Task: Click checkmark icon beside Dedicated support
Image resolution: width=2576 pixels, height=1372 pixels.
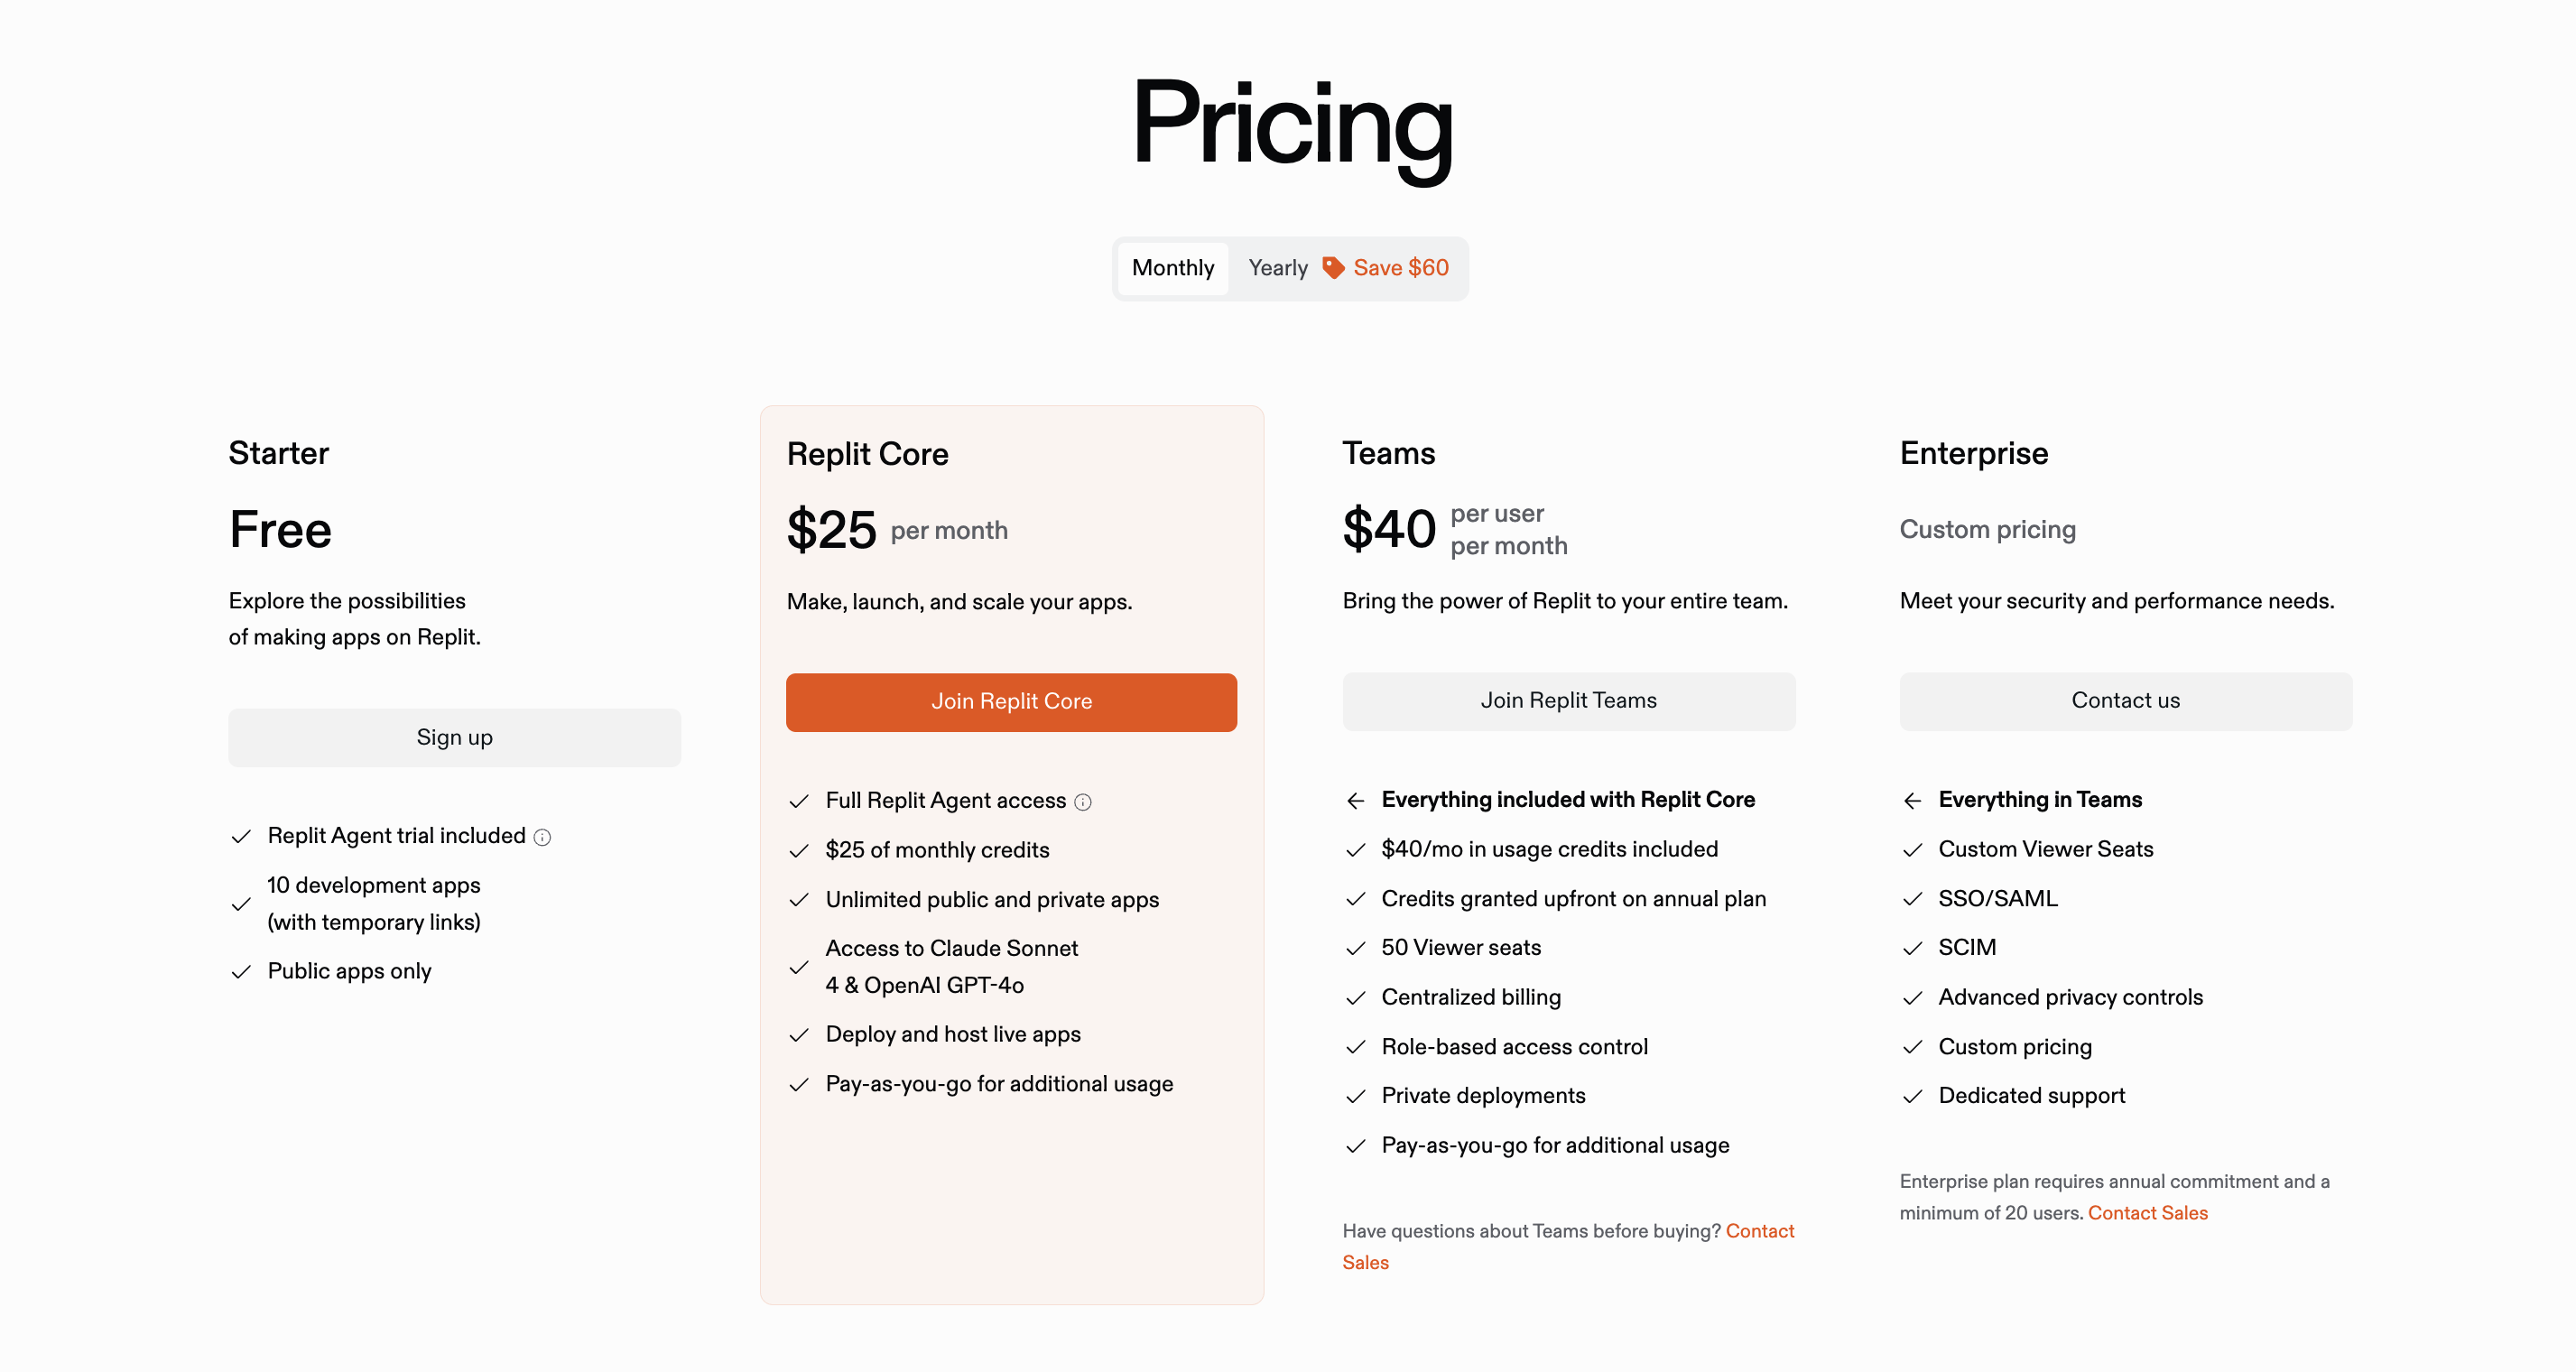Action: click(x=1912, y=1097)
